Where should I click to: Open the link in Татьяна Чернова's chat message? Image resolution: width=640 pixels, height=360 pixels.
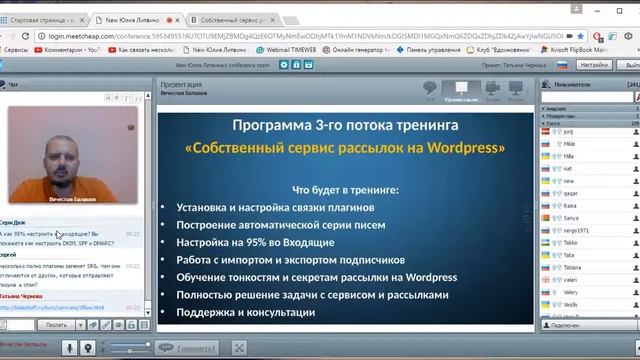tap(52, 307)
